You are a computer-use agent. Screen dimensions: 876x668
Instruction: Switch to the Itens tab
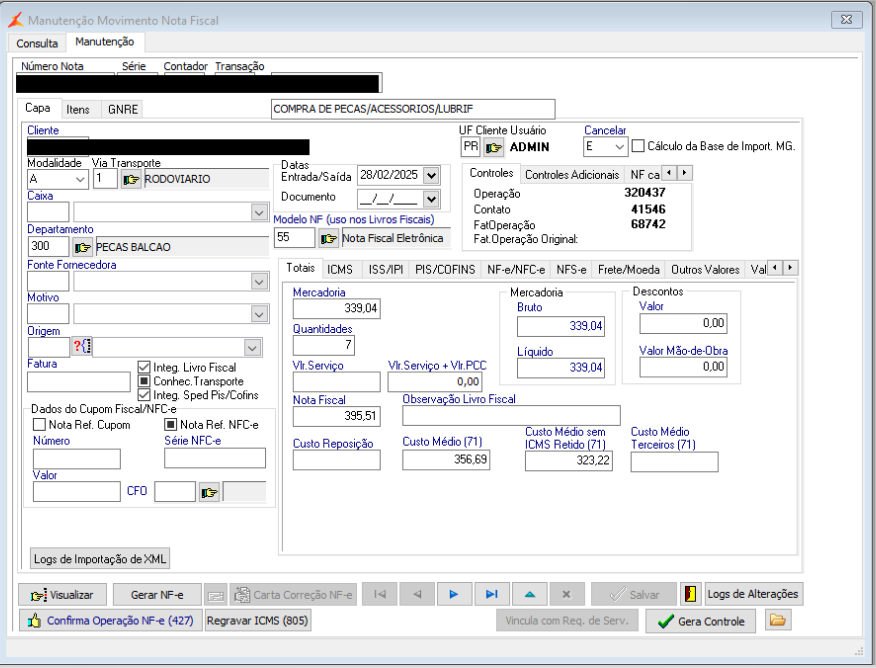click(78, 108)
